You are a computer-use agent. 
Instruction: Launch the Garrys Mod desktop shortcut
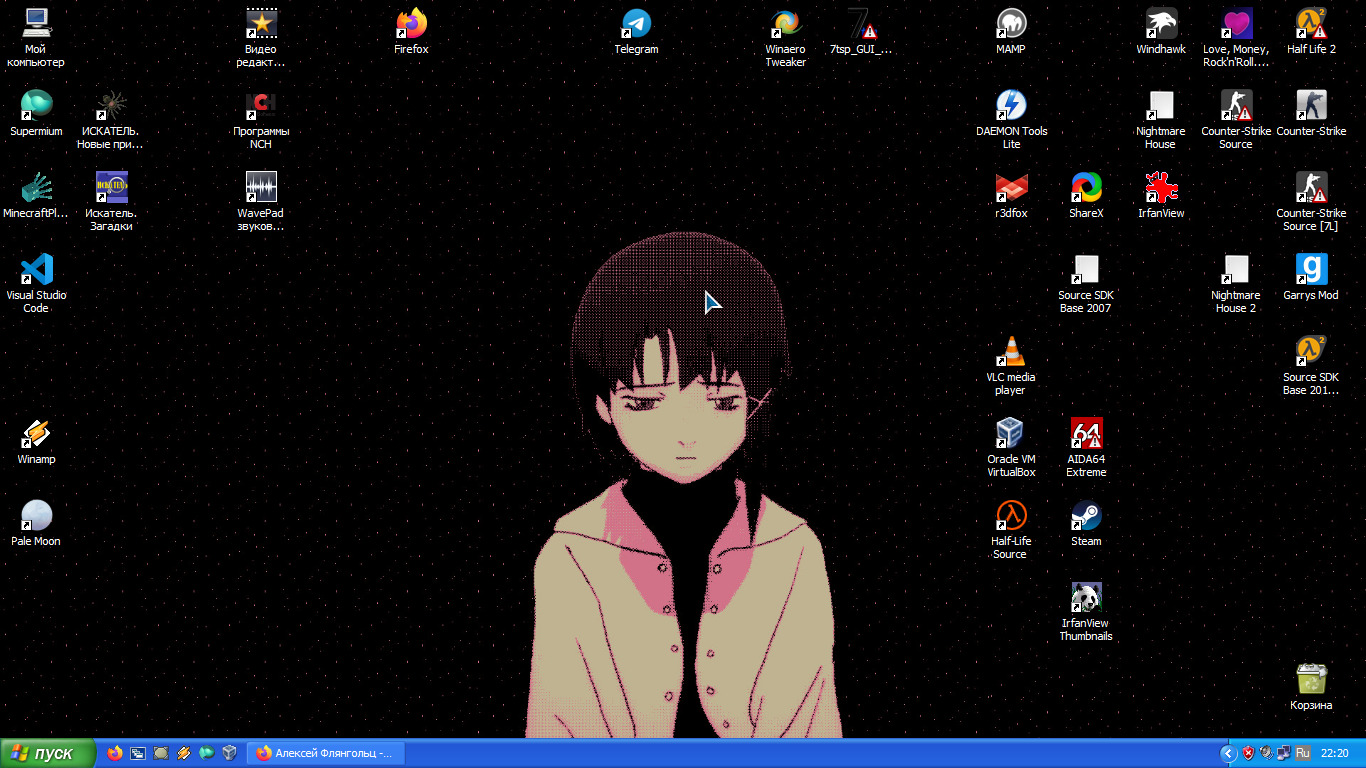click(x=1311, y=277)
